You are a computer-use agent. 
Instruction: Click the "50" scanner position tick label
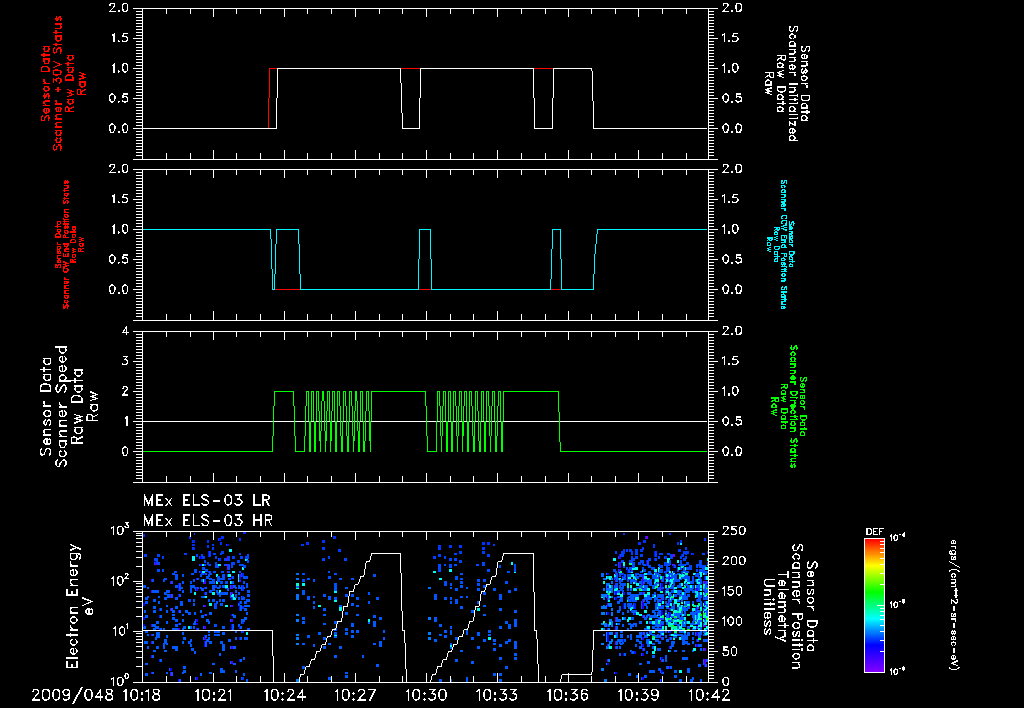(x=729, y=651)
